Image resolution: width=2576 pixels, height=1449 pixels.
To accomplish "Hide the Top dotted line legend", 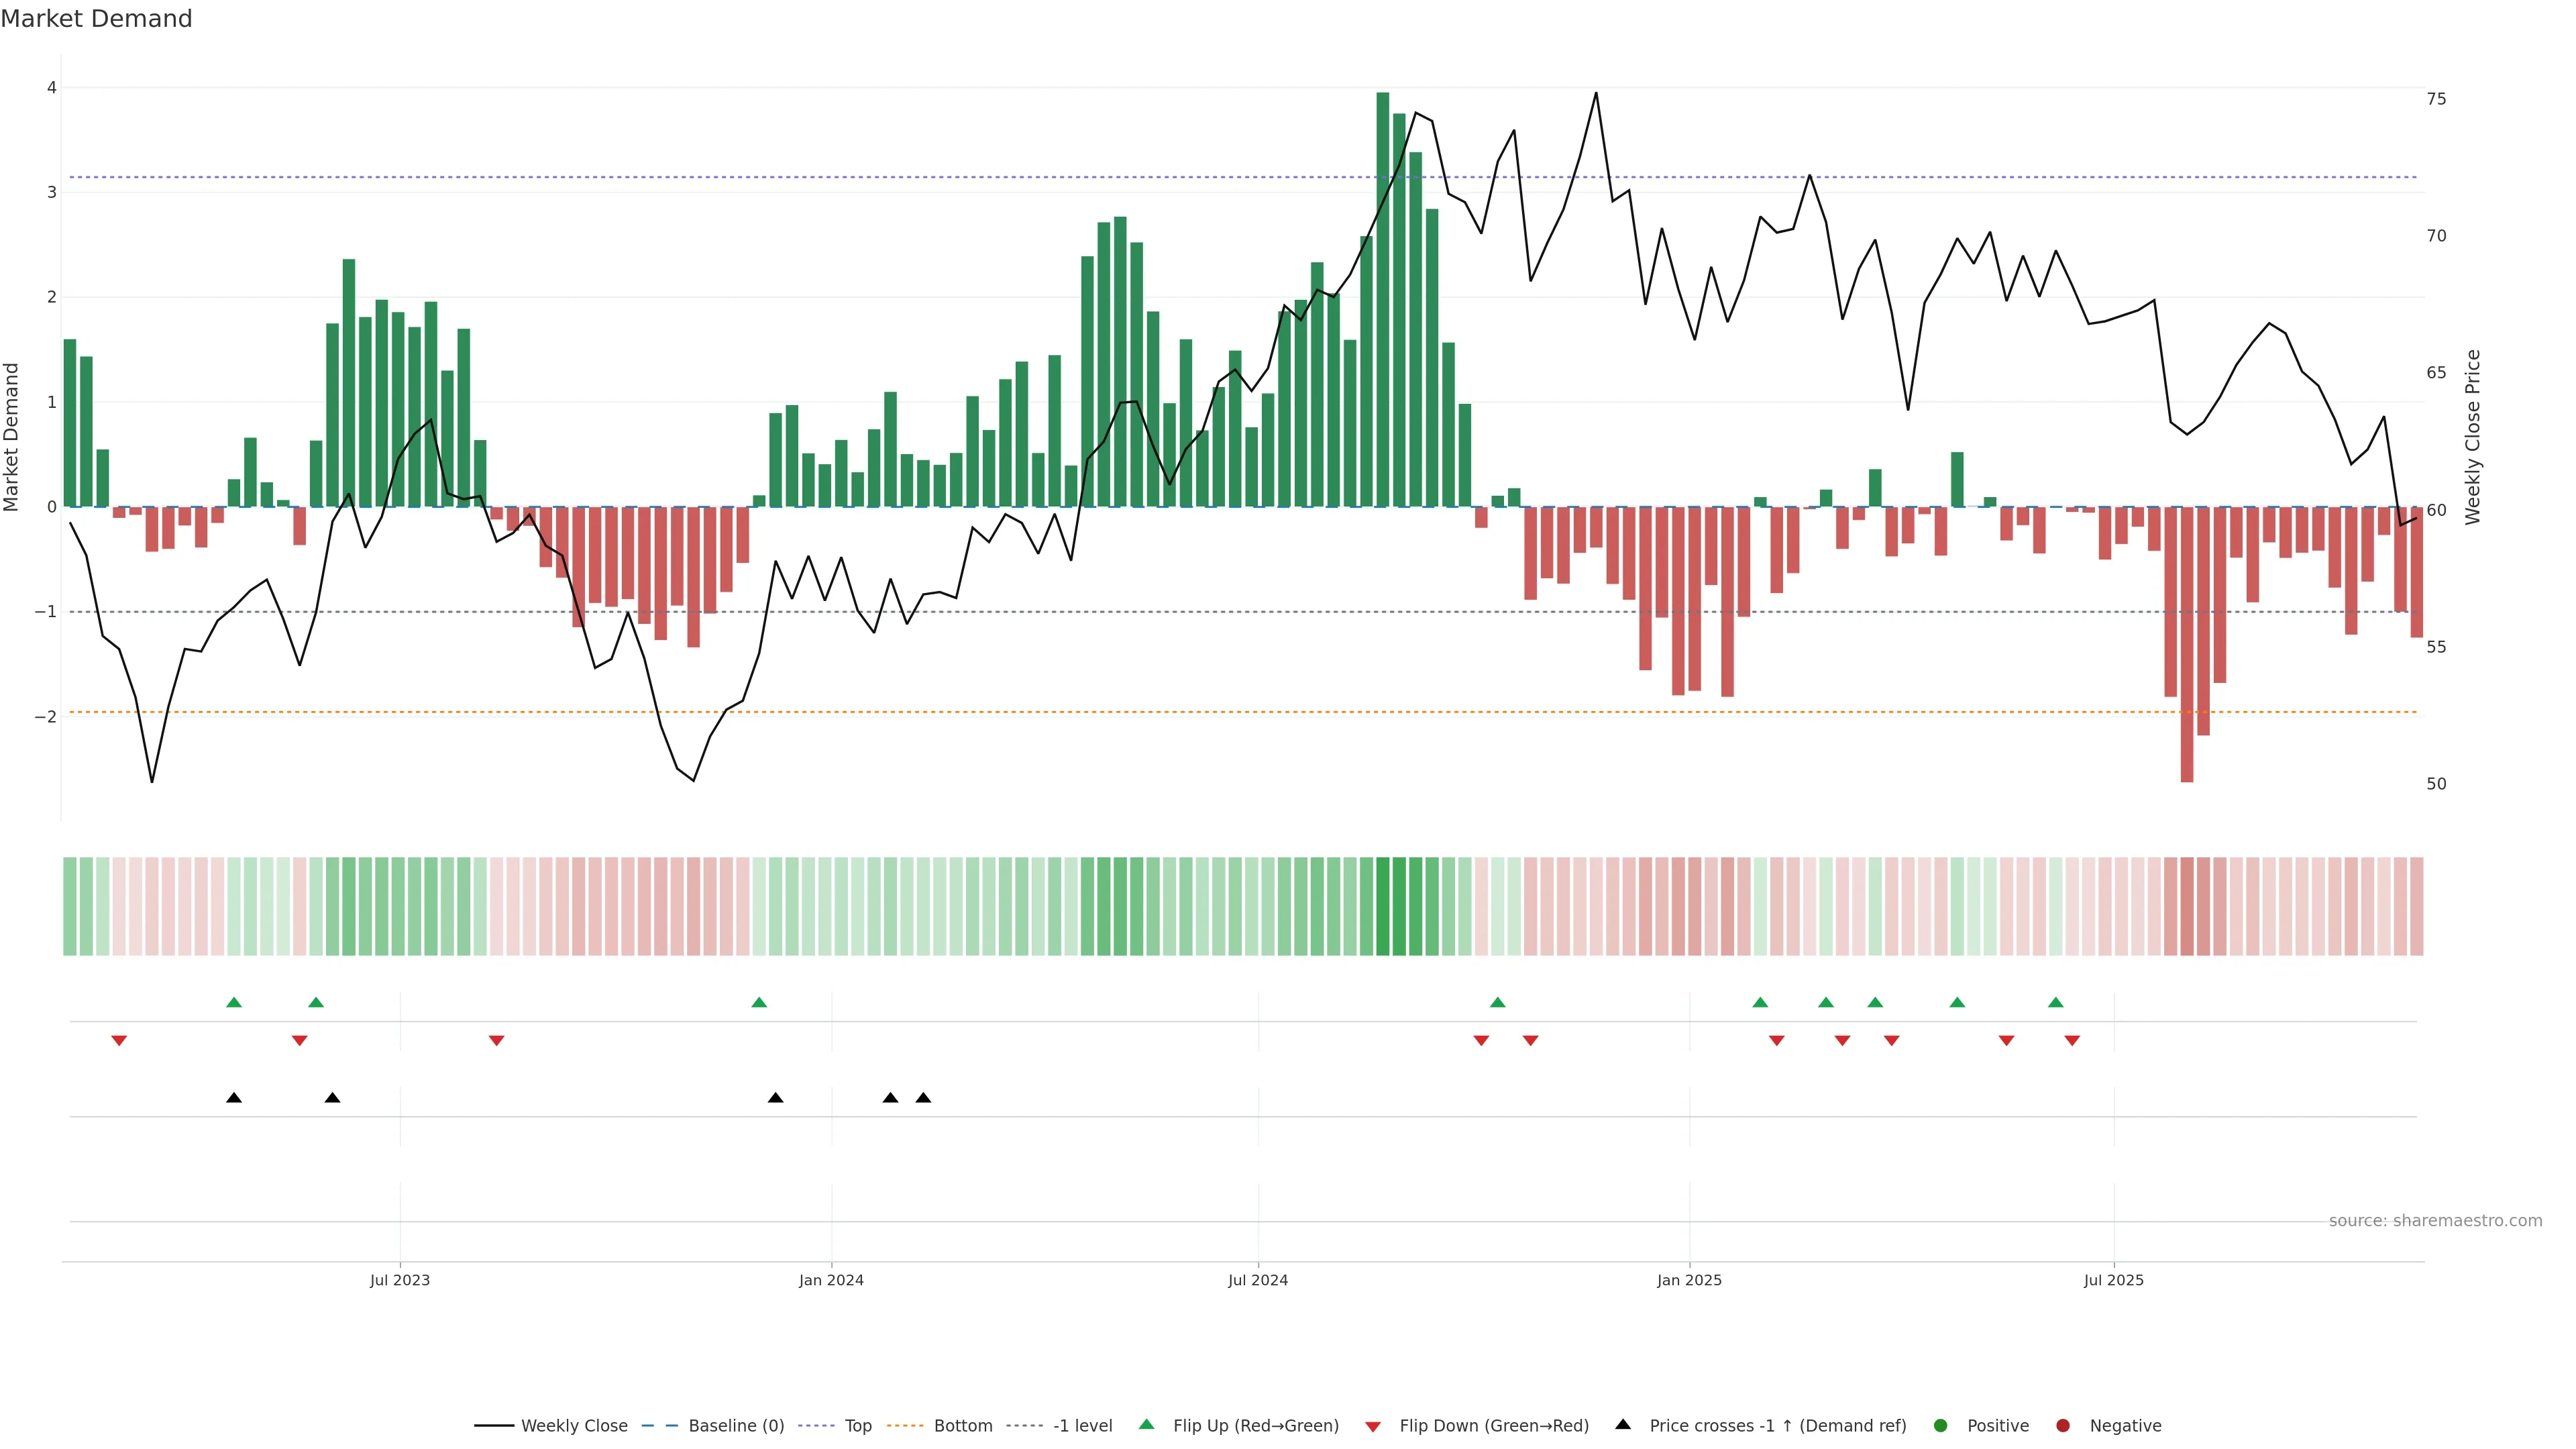I will click(857, 1426).
